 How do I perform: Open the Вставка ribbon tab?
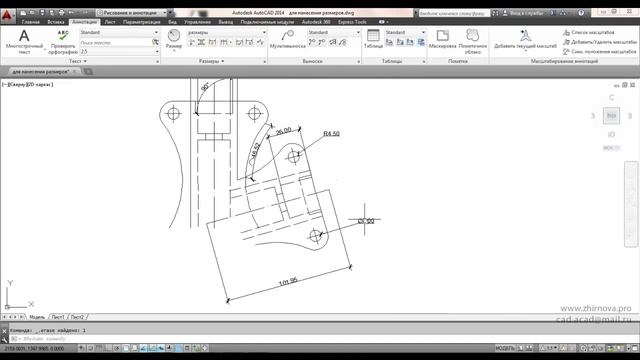click(x=56, y=22)
